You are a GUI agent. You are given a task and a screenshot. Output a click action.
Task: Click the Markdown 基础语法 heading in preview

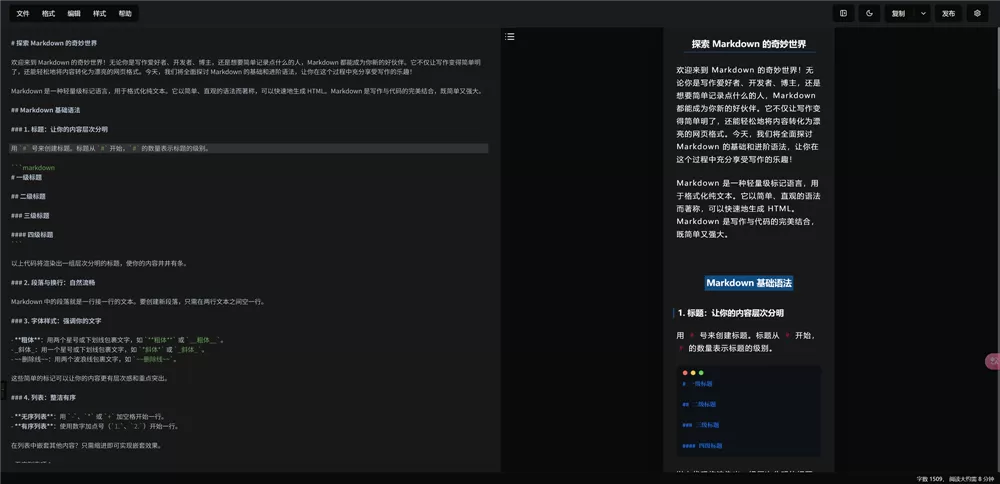748,283
